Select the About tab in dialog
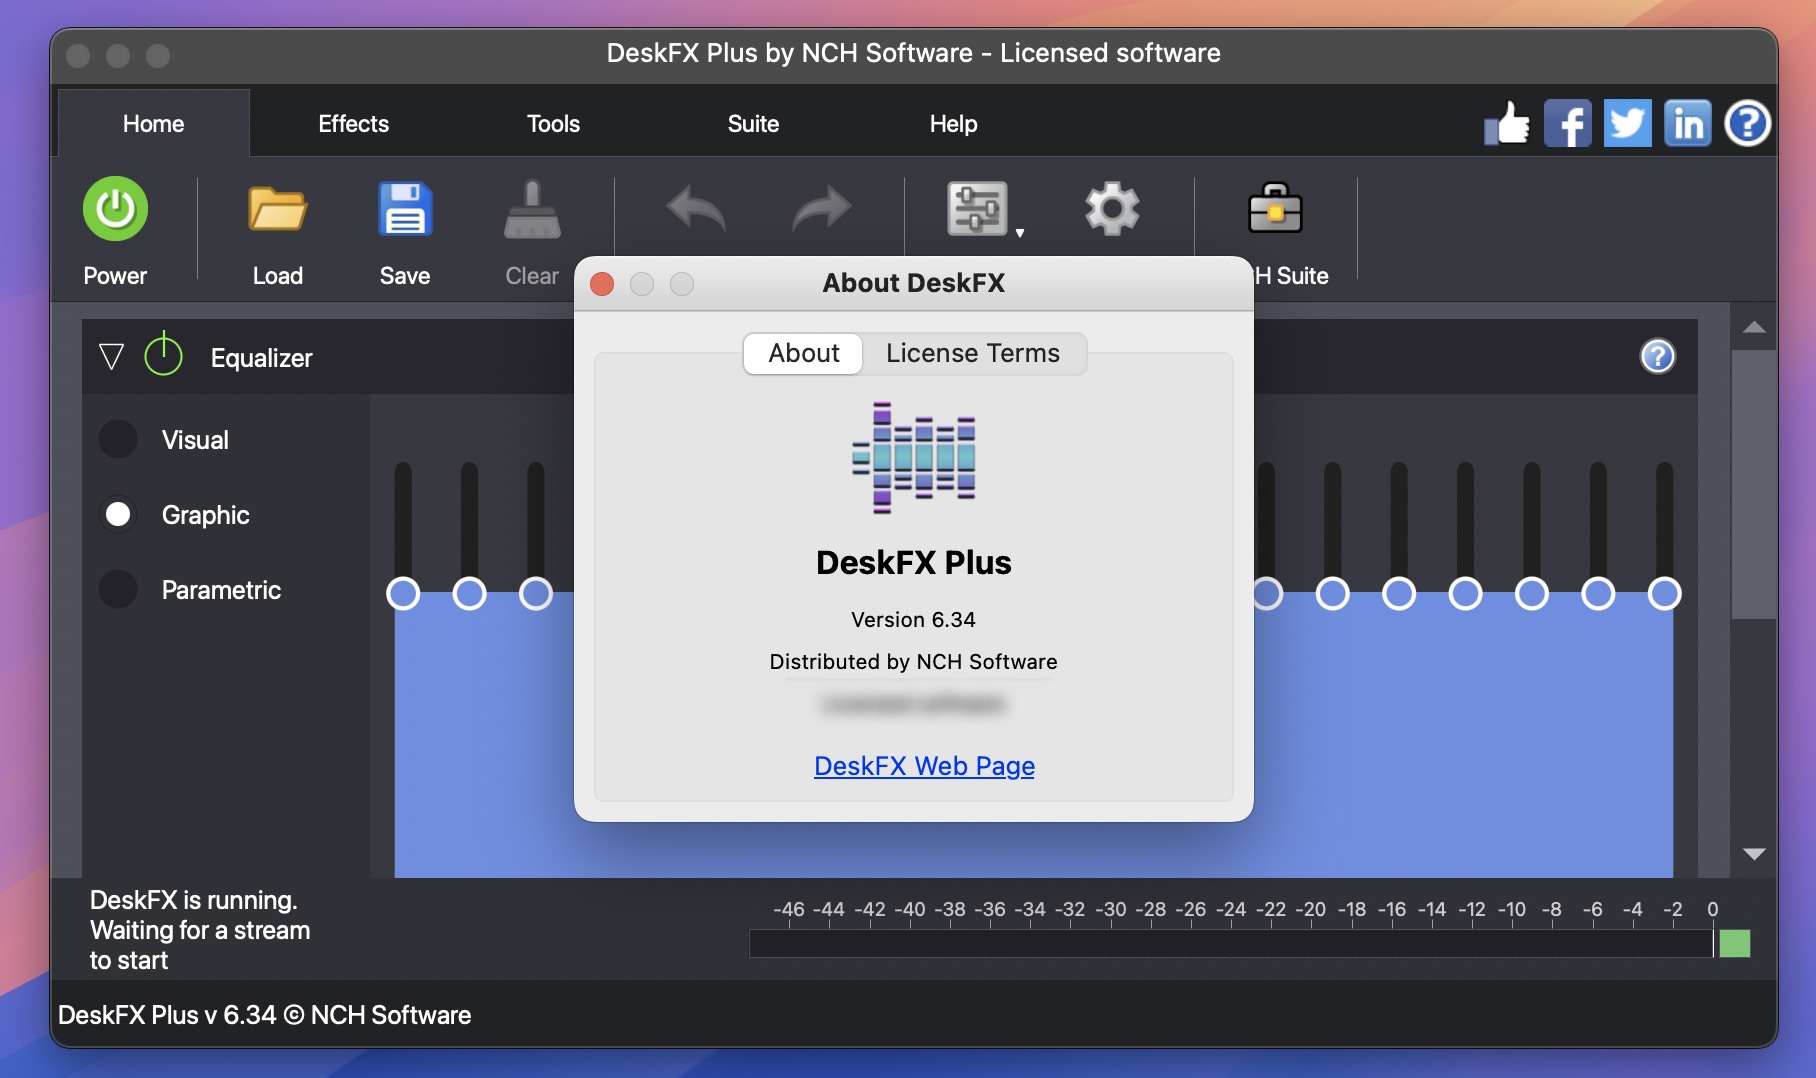This screenshot has width=1816, height=1078. 803,353
